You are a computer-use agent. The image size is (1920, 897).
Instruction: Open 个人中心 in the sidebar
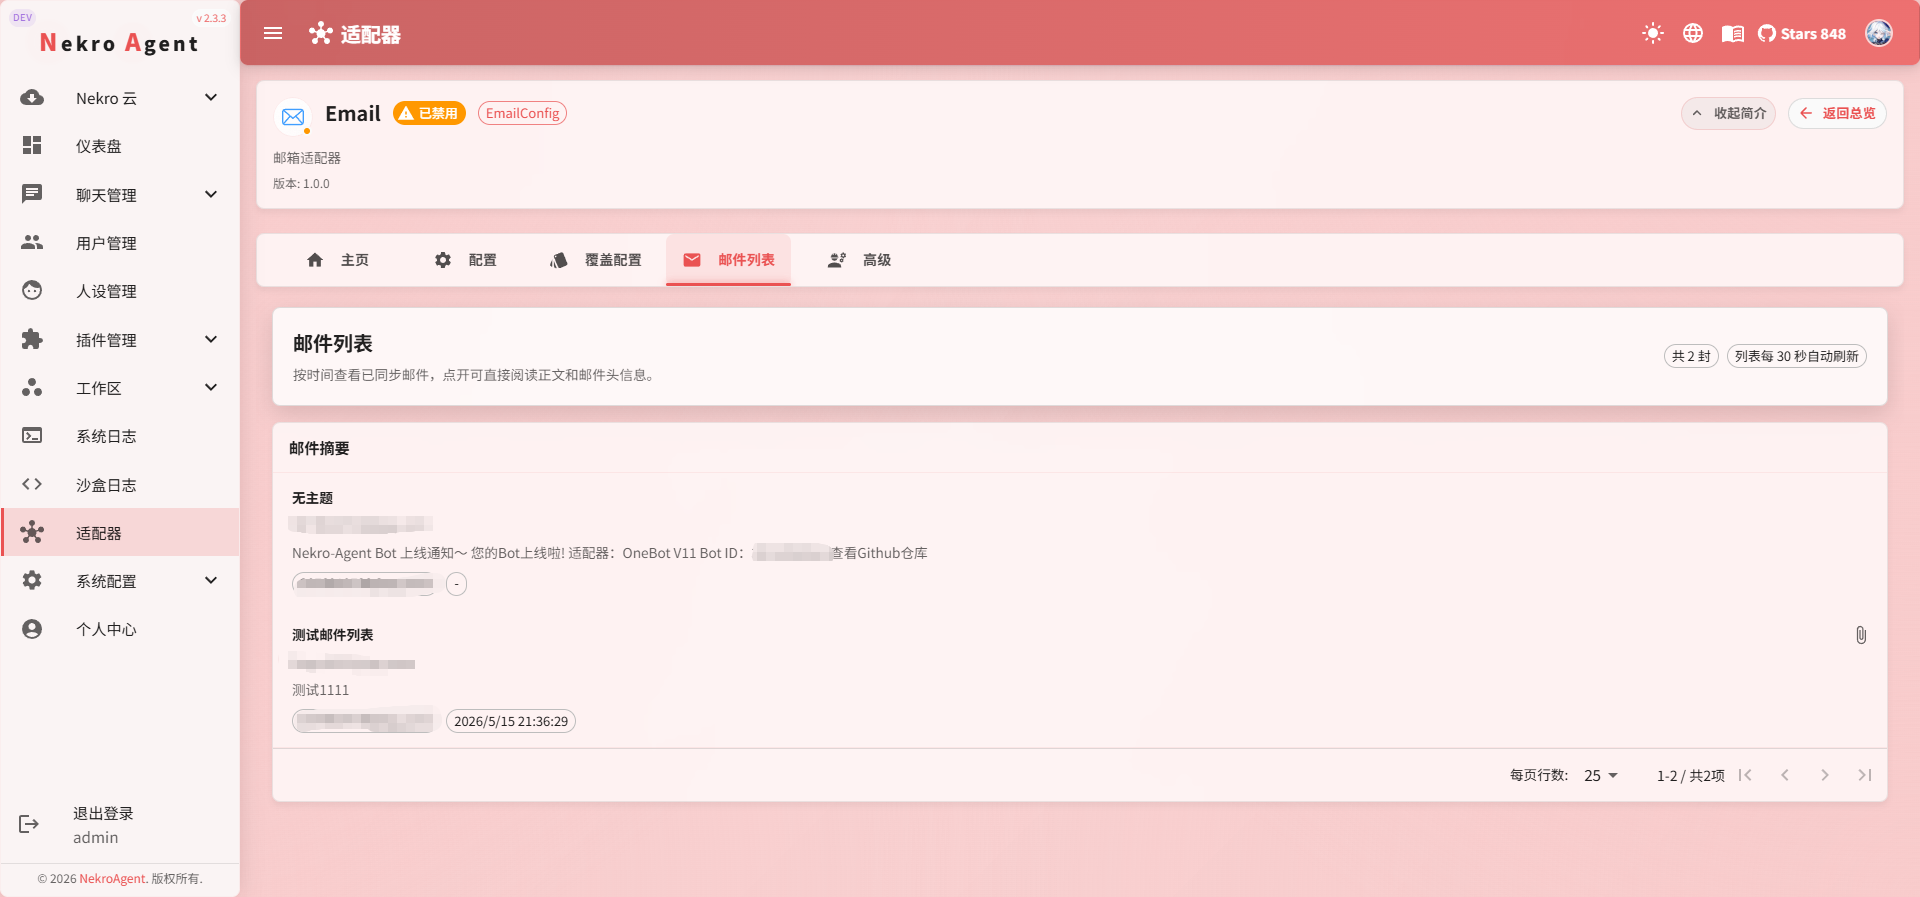120,629
